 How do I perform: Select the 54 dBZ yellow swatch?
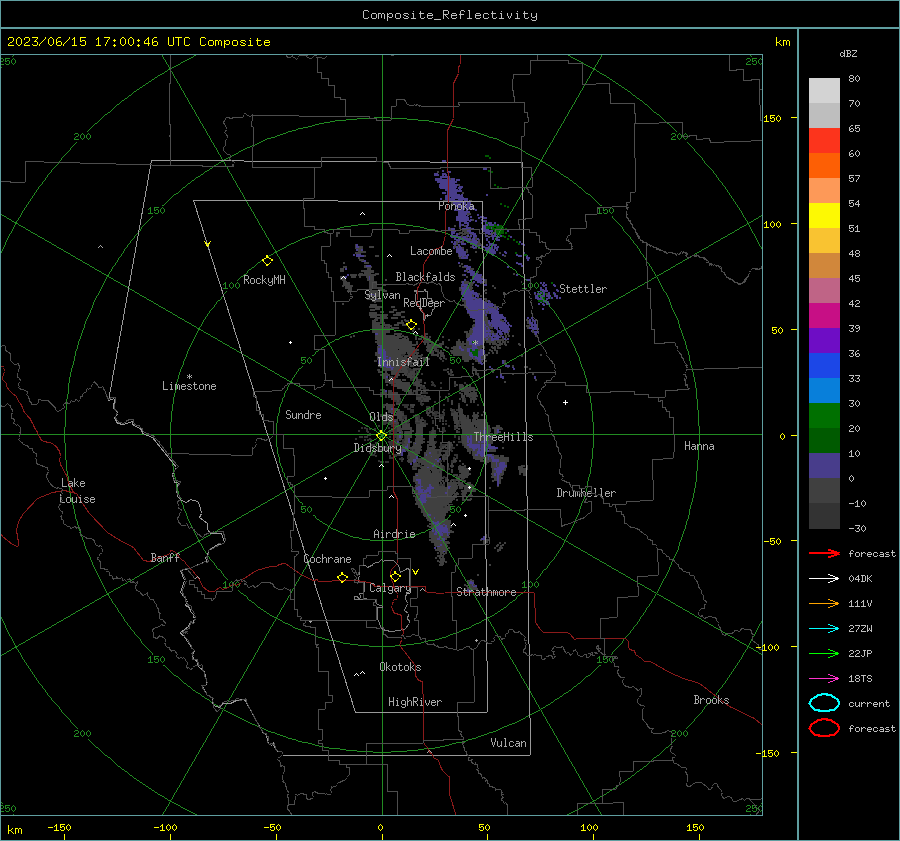pos(824,215)
